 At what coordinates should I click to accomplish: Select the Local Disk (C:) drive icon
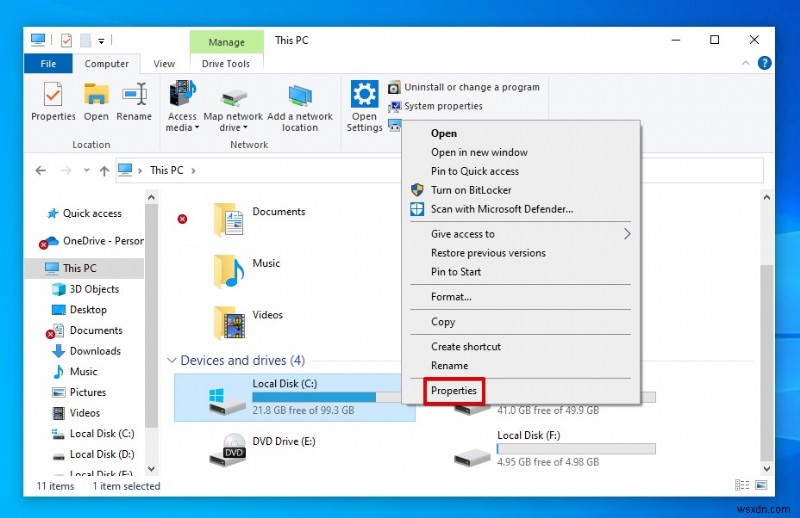227,401
